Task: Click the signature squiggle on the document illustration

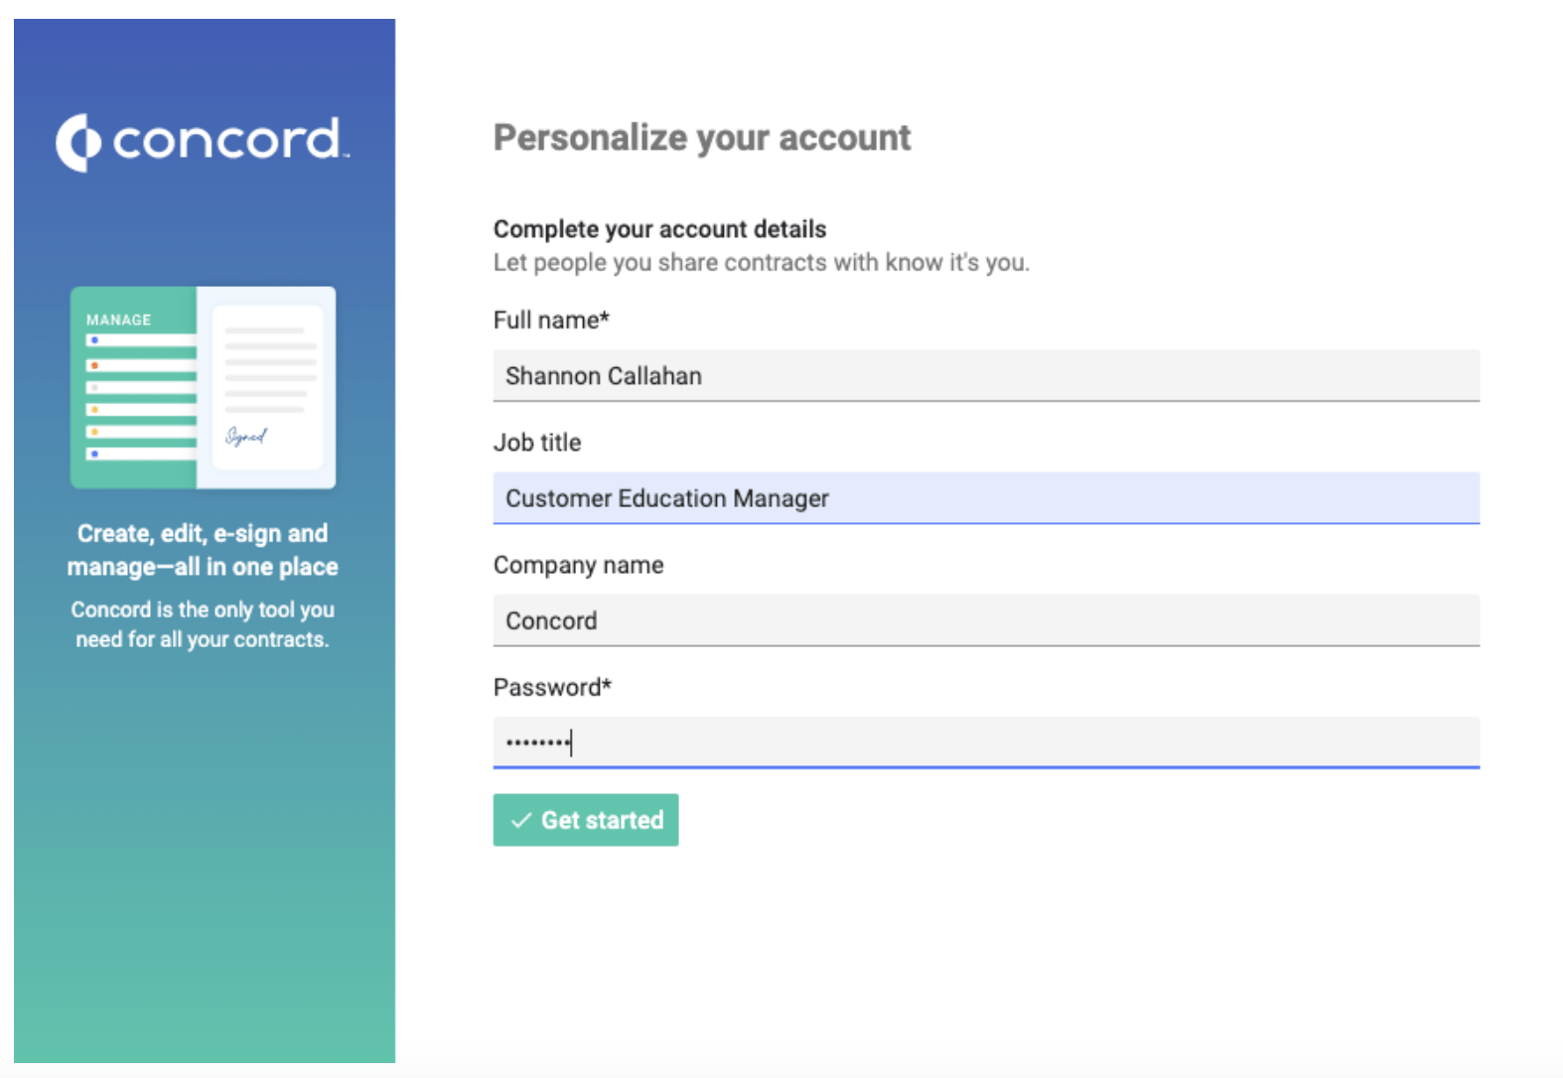Action: click(x=244, y=437)
